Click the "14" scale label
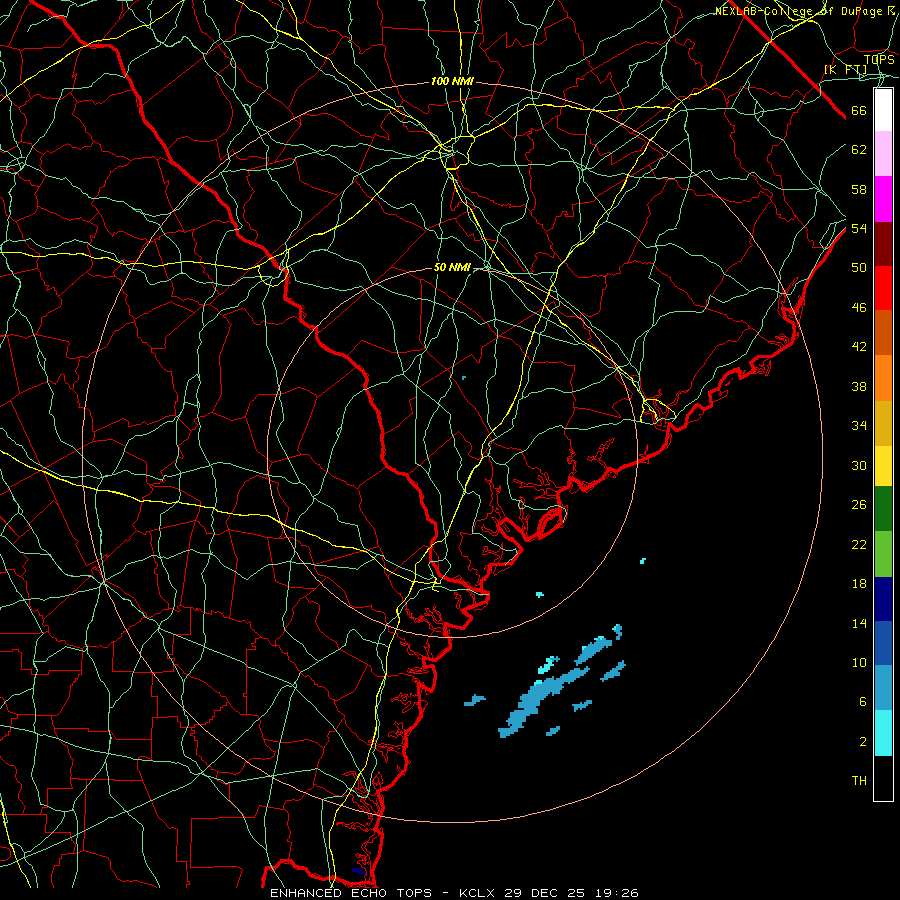 pos(859,623)
